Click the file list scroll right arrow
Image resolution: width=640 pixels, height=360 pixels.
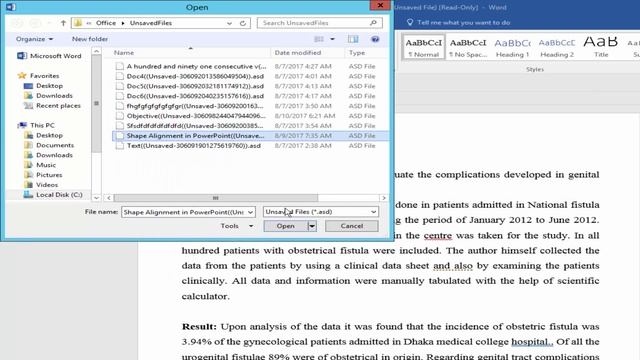pos(384,198)
